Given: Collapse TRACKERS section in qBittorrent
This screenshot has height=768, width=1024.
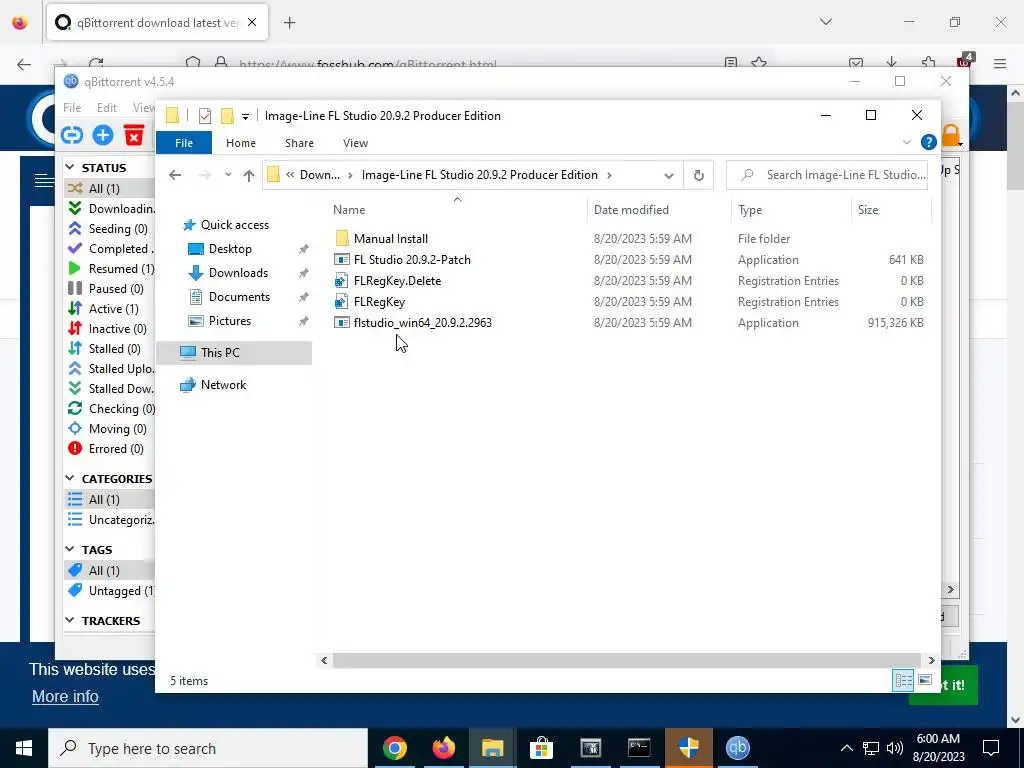Looking at the screenshot, I should click(x=70, y=620).
